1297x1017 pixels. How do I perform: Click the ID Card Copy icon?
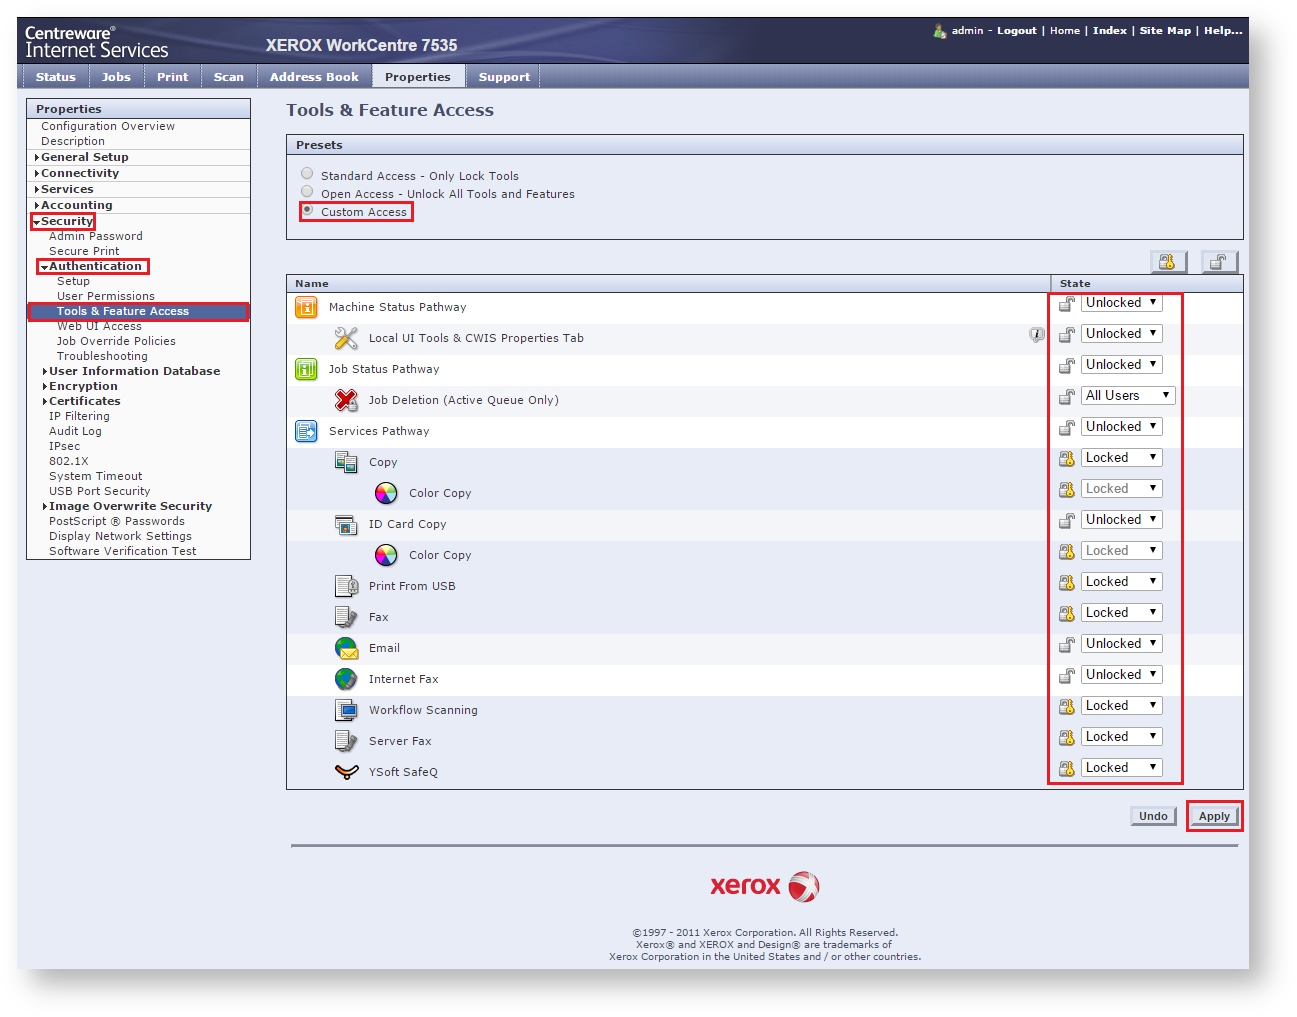346,524
